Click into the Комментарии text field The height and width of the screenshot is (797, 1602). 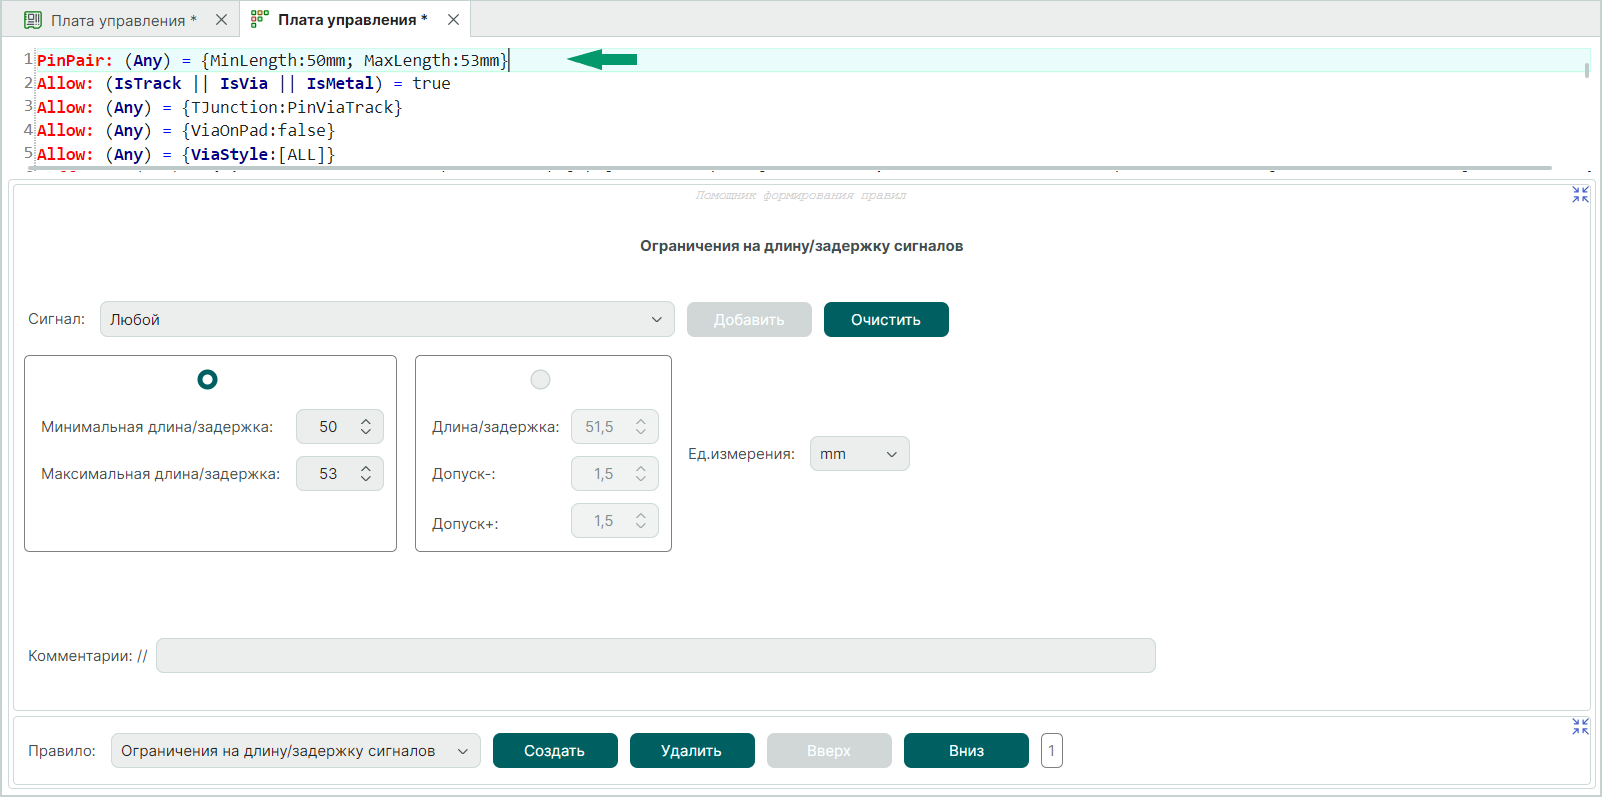tap(656, 656)
